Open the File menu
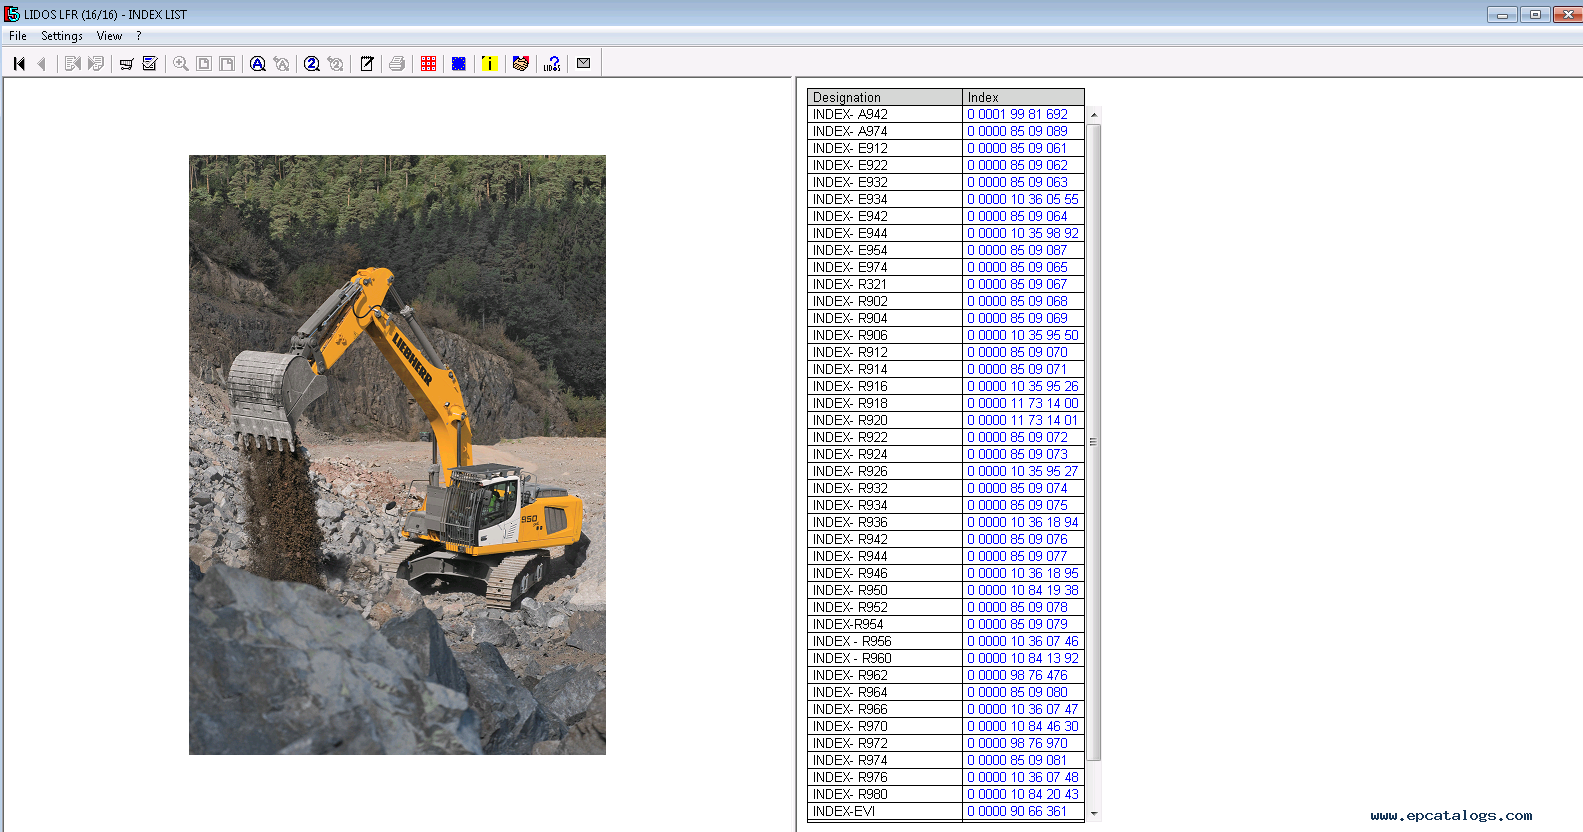 click(x=18, y=36)
